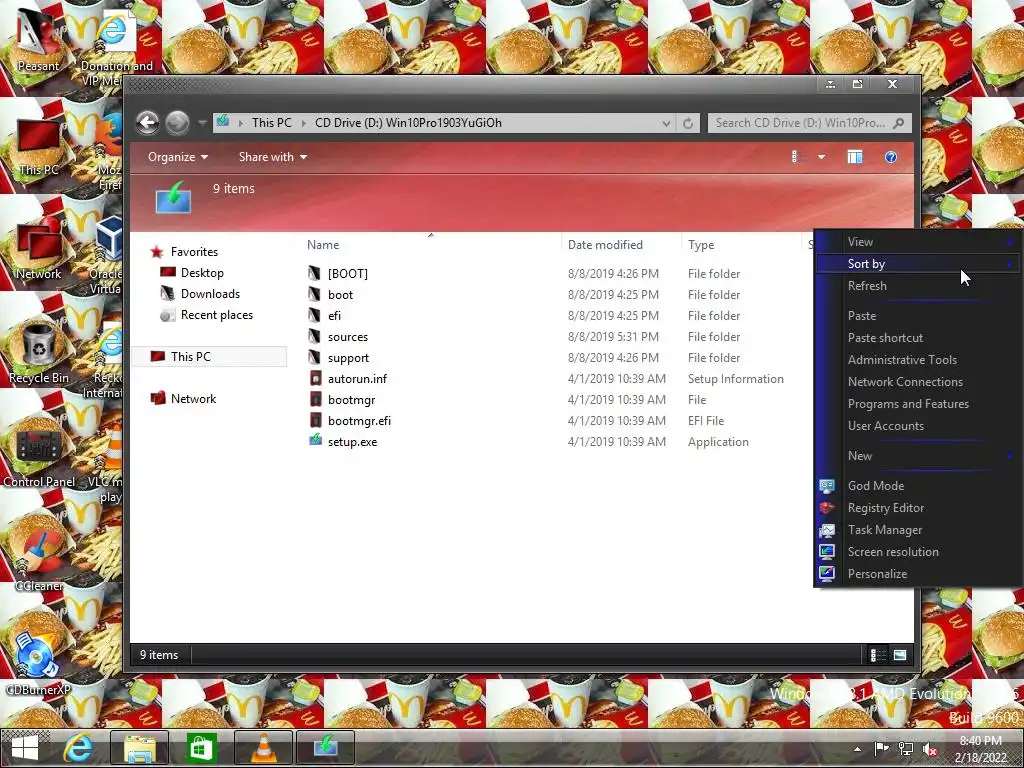
Task: Select Recent places in navigation pane
Action: tap(217, 315)
